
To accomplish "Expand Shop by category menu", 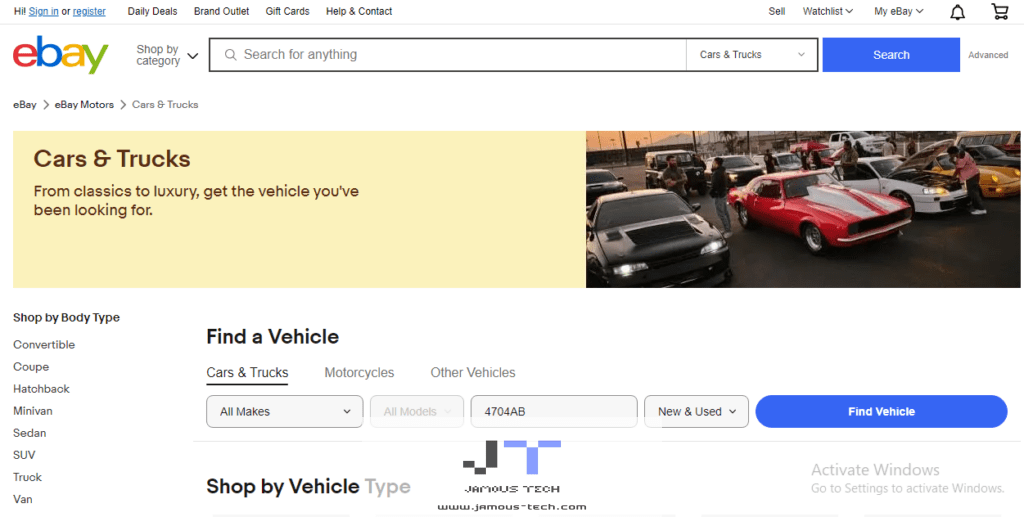I will (x=167, y=55).
